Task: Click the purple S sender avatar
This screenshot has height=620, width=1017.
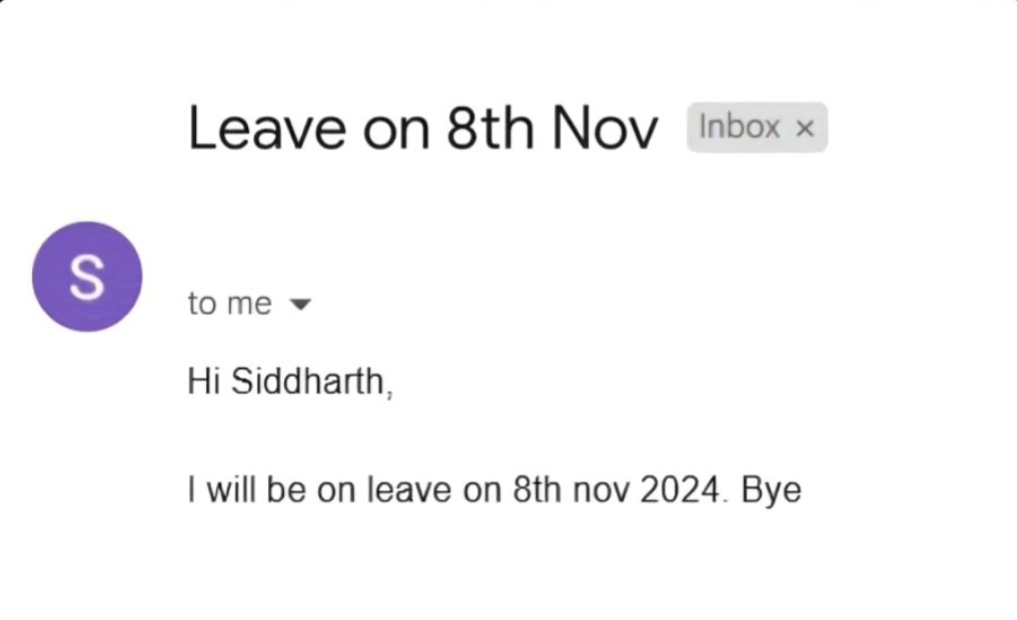Action: [x=87, y=277]
